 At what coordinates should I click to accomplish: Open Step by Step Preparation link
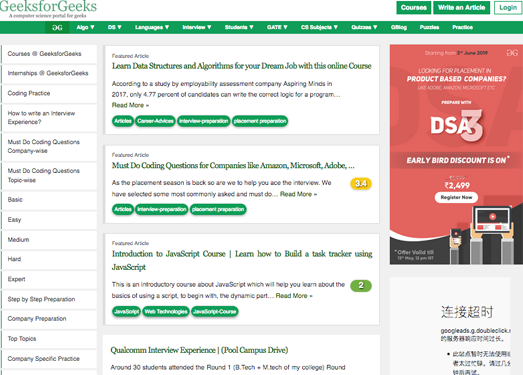click(49, 299)
